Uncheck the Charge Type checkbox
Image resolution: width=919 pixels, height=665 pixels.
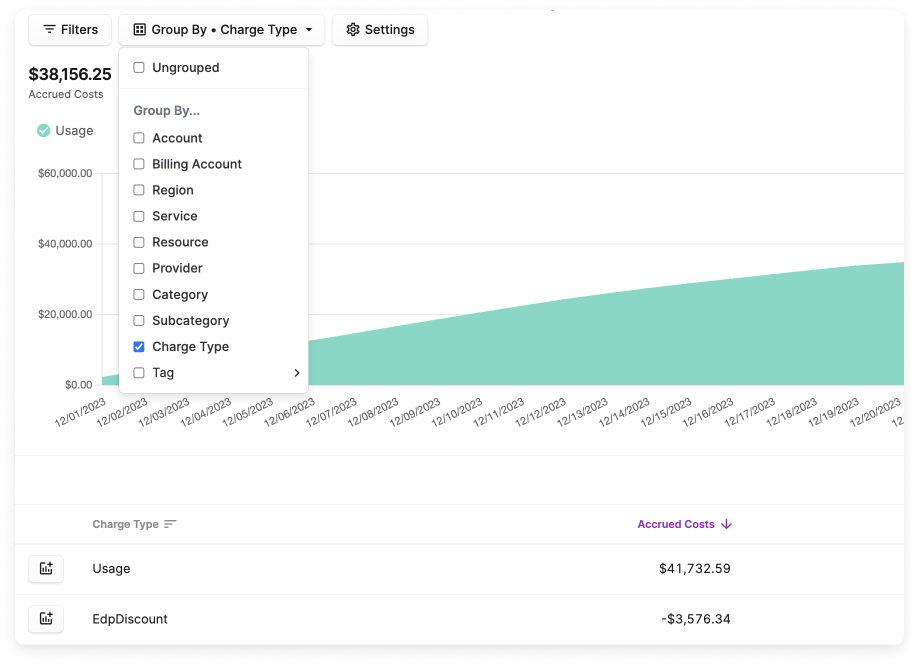[138, 346]
